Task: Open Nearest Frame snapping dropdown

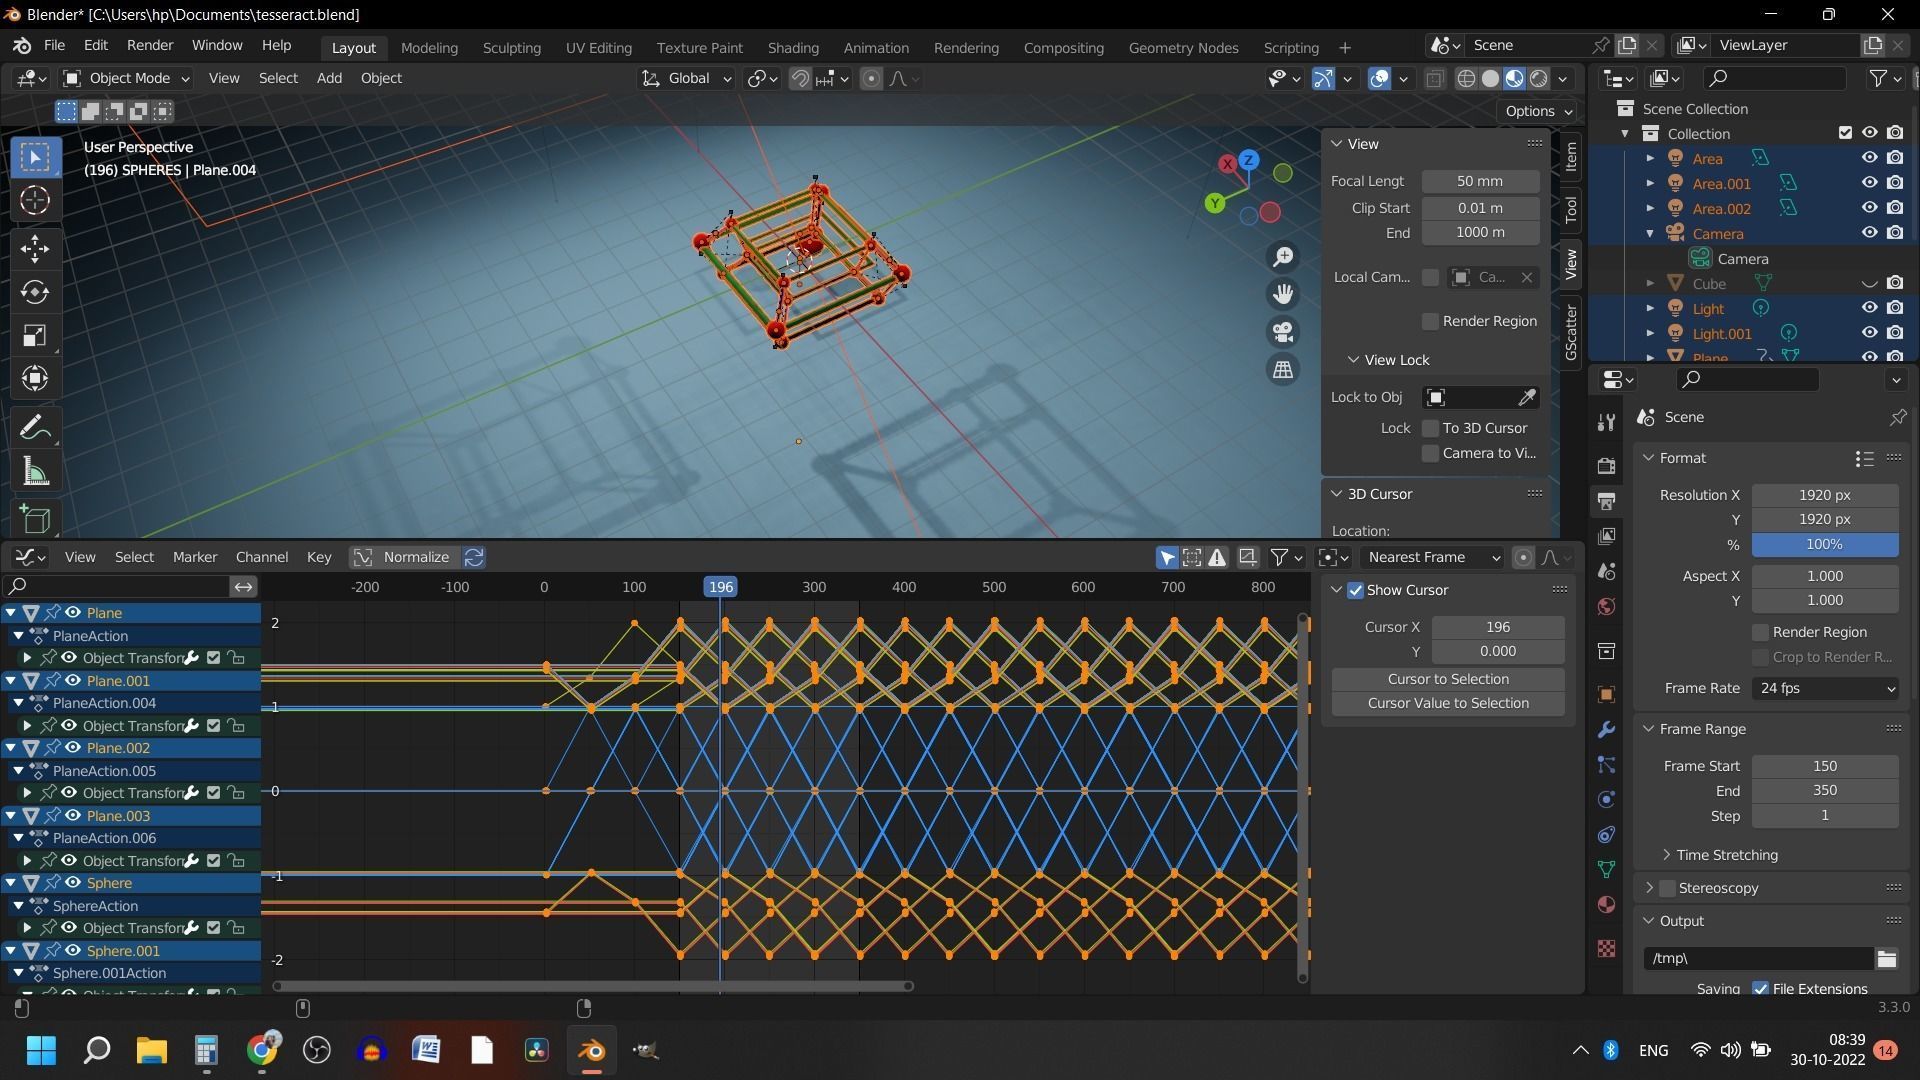Action: coord(1433,557)
